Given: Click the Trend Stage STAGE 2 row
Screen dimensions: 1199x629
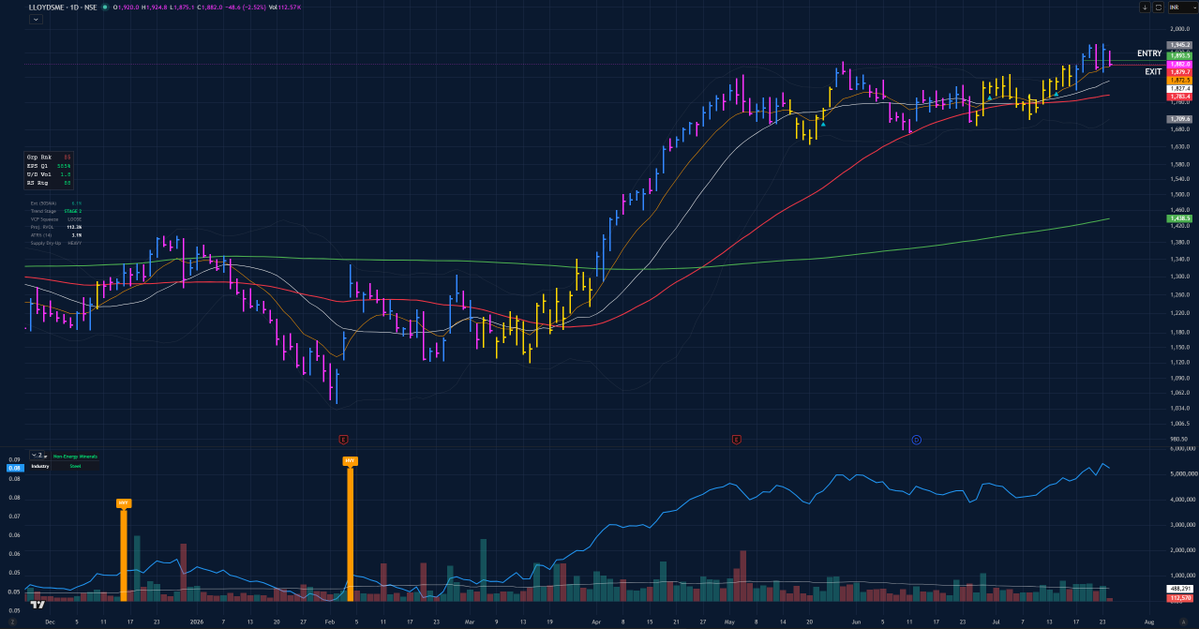Looking at the screenshot, I should pyautogui.click(x=56, y=211).
